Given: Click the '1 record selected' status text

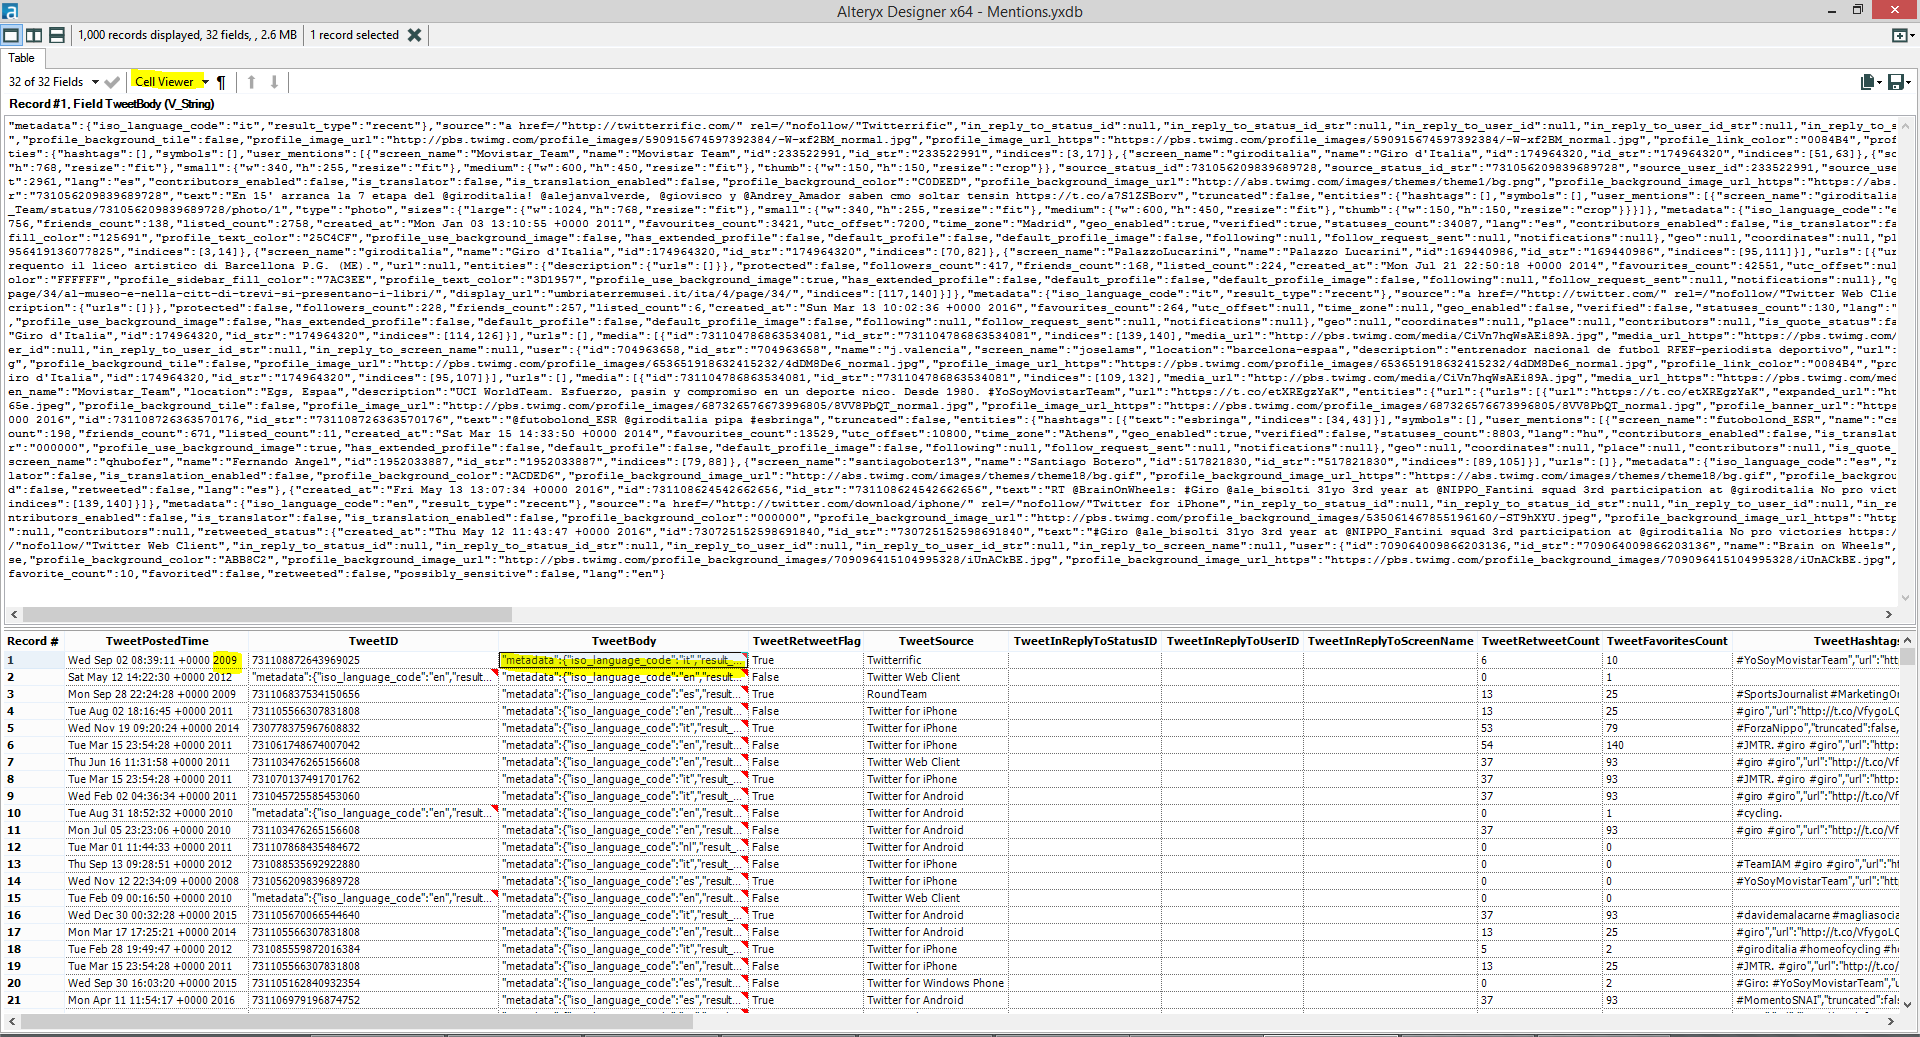Looking at the screenshot, I should (x=354, y=35).
